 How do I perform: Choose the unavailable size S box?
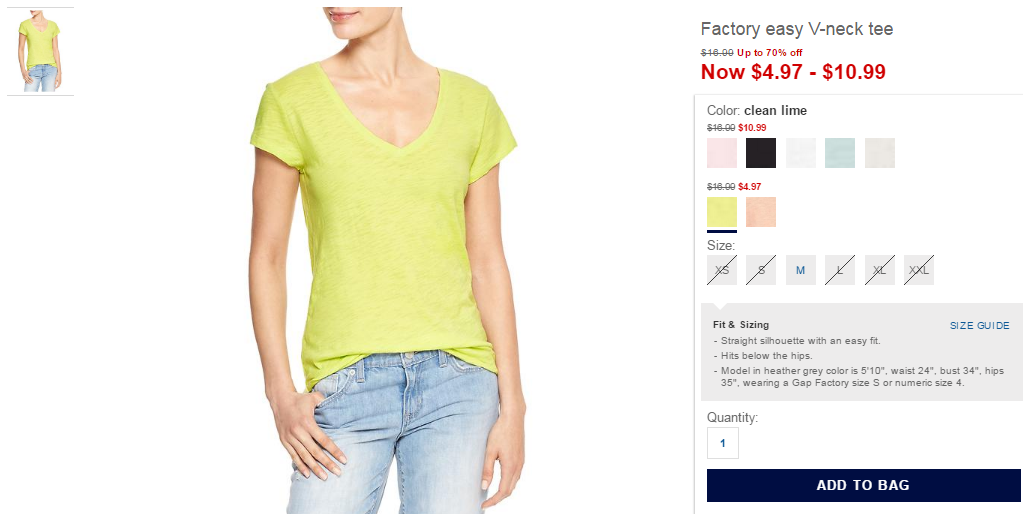tap(761, 270)
